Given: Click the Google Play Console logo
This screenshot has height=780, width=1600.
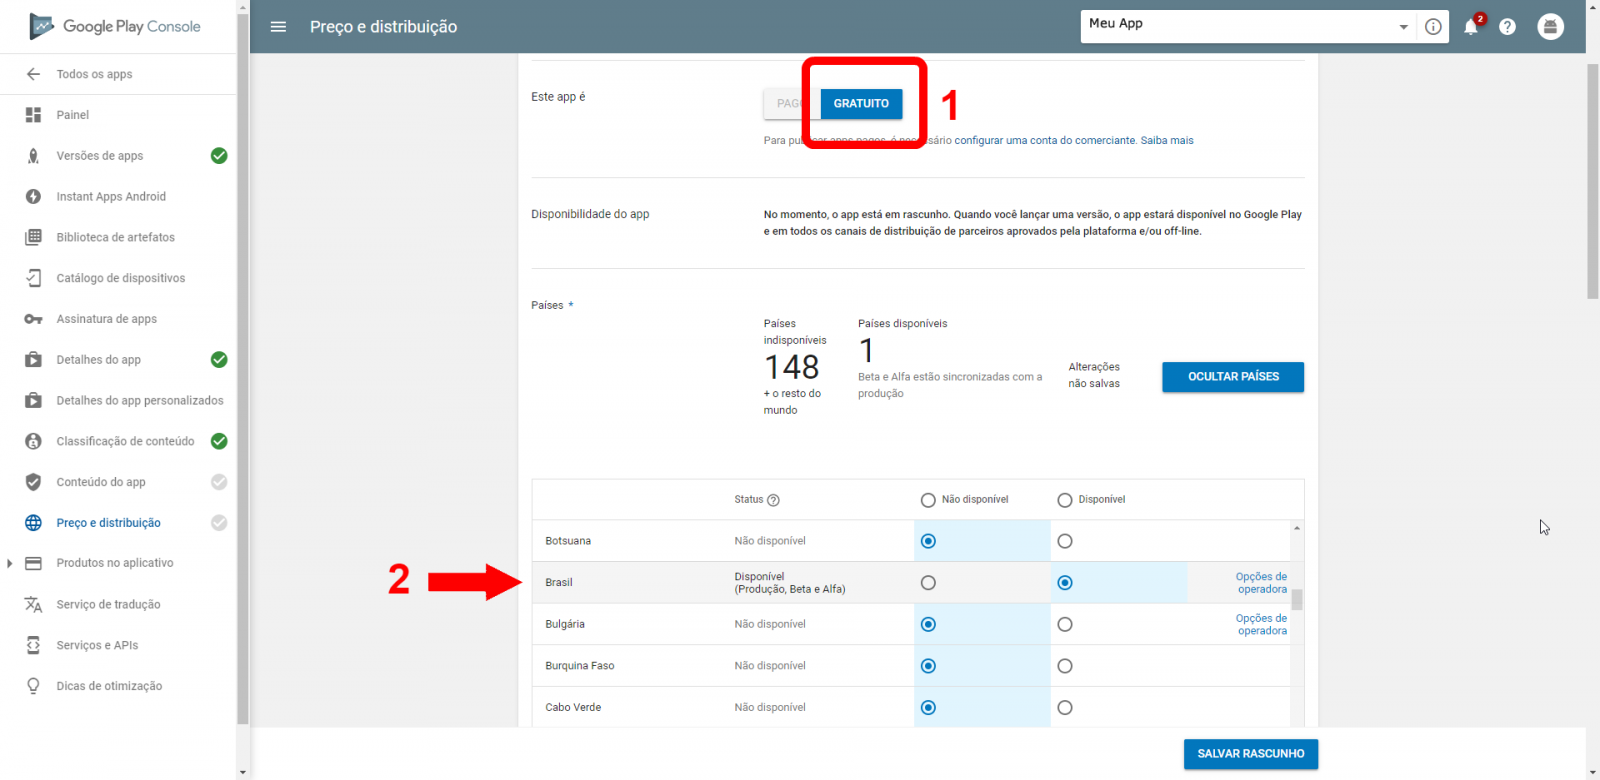Looking at the screenshot, I should click(114, 26).
